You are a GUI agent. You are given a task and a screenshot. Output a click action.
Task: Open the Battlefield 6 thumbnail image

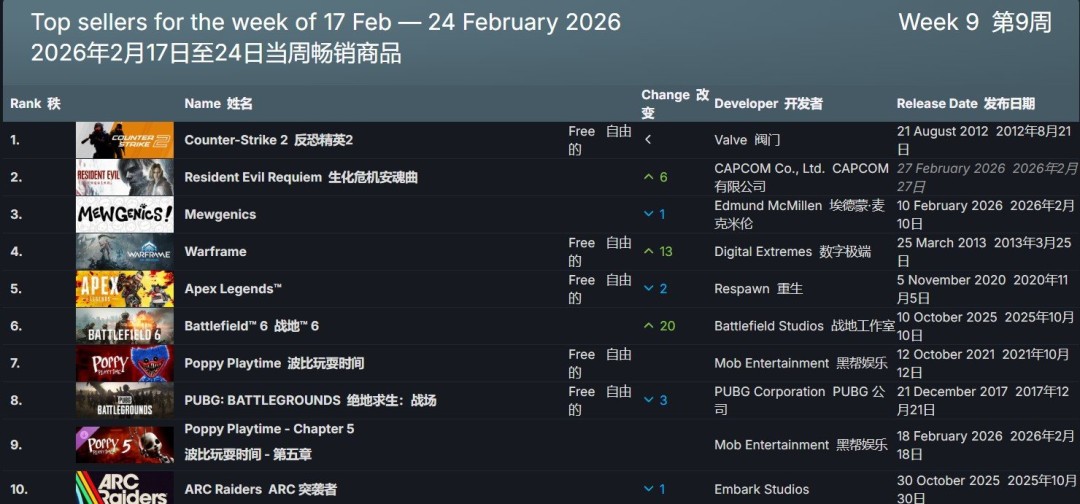(124, 326)
